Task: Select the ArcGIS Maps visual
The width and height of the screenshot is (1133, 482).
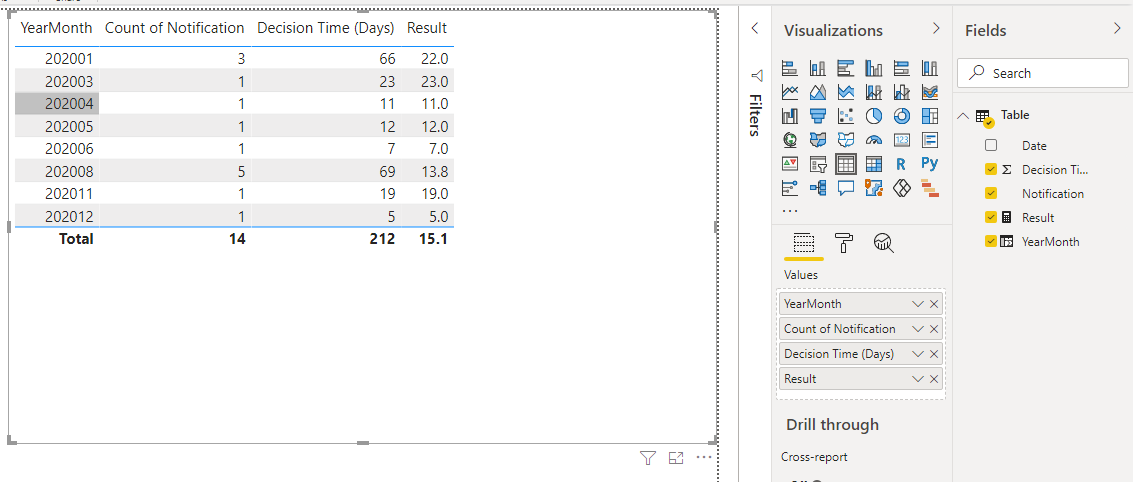Action: [x=874, y=188]
